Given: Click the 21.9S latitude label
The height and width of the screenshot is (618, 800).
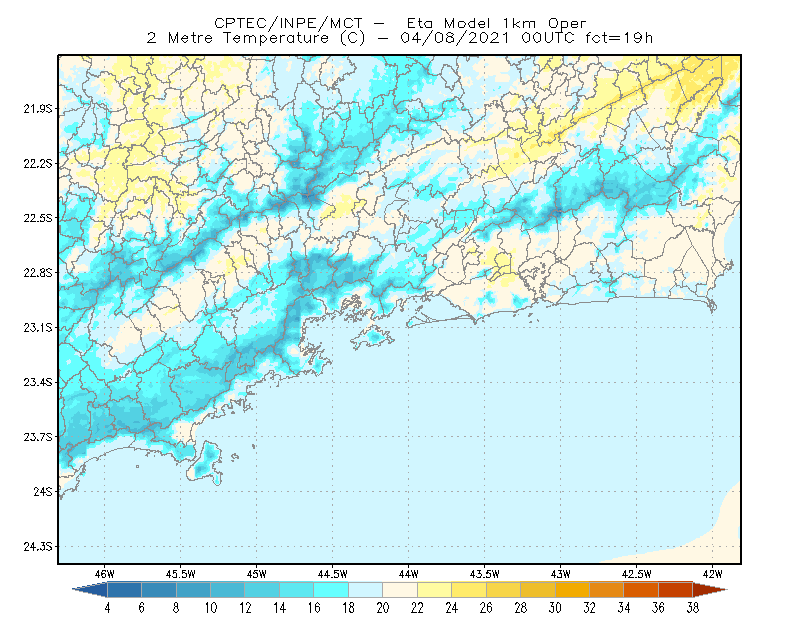Looking at the screenshot, I should (x=38, y=109).
